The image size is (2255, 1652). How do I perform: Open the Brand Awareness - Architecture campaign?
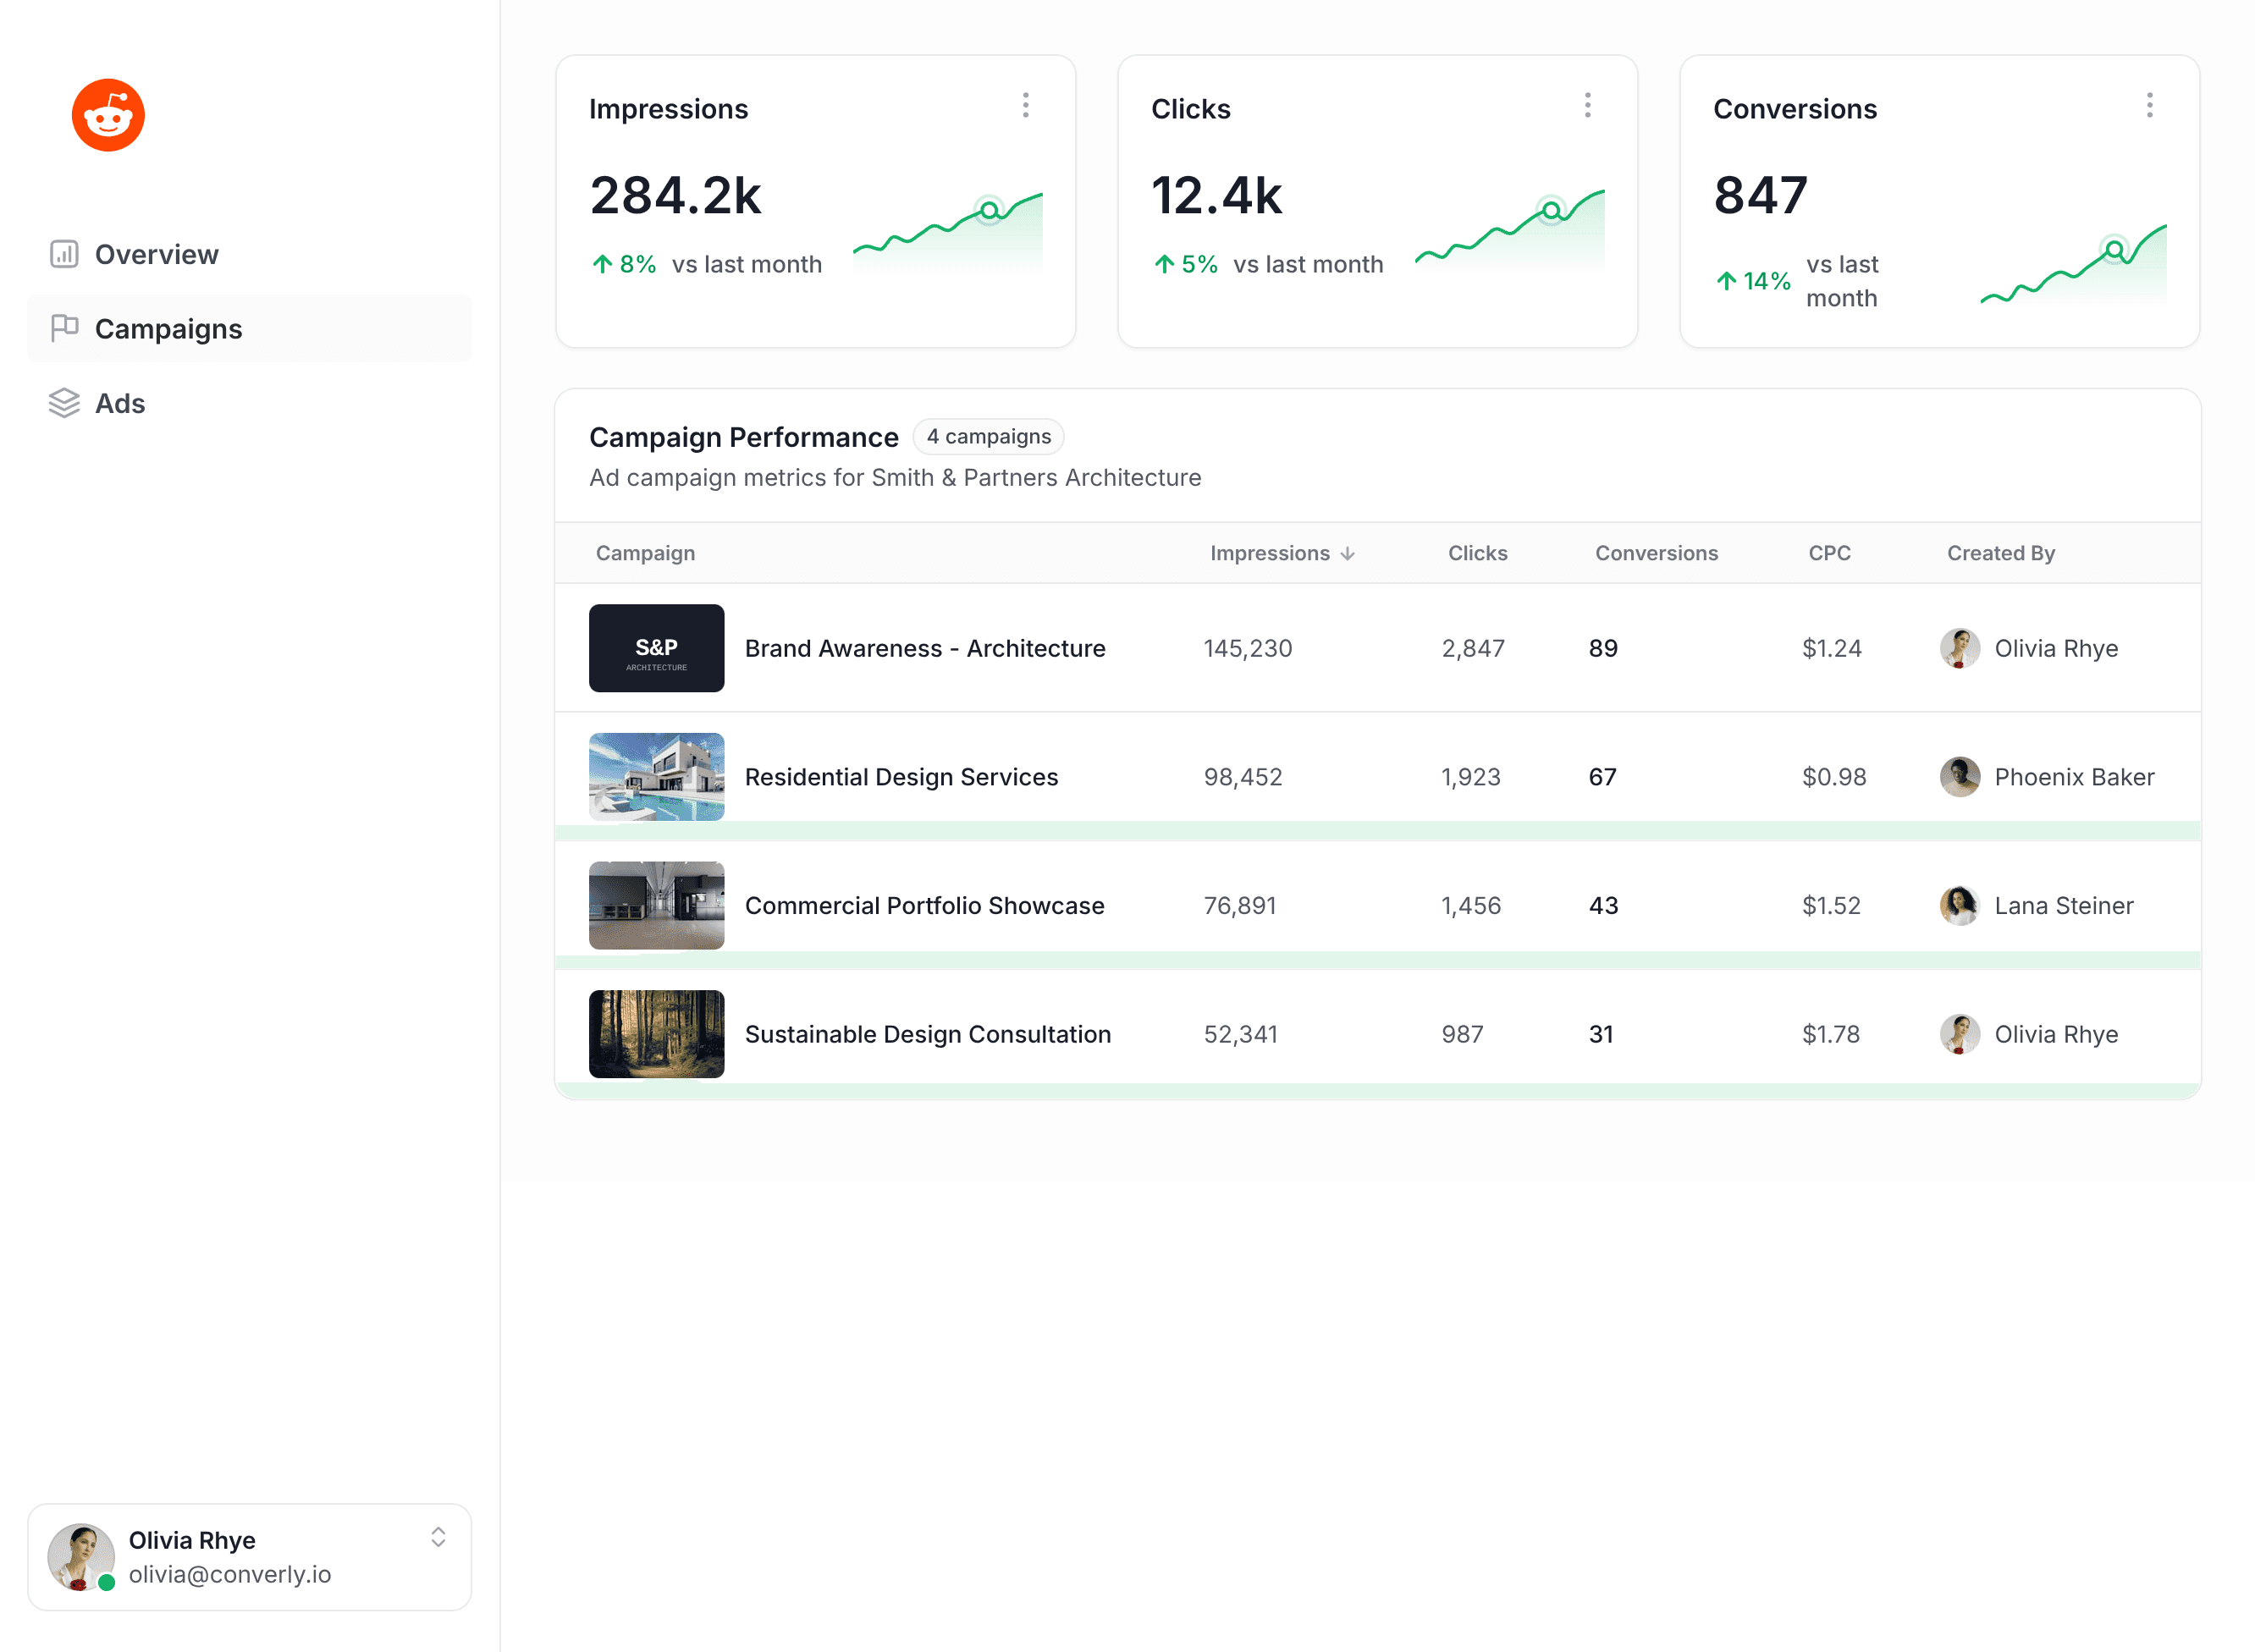[x=924, y=648]
